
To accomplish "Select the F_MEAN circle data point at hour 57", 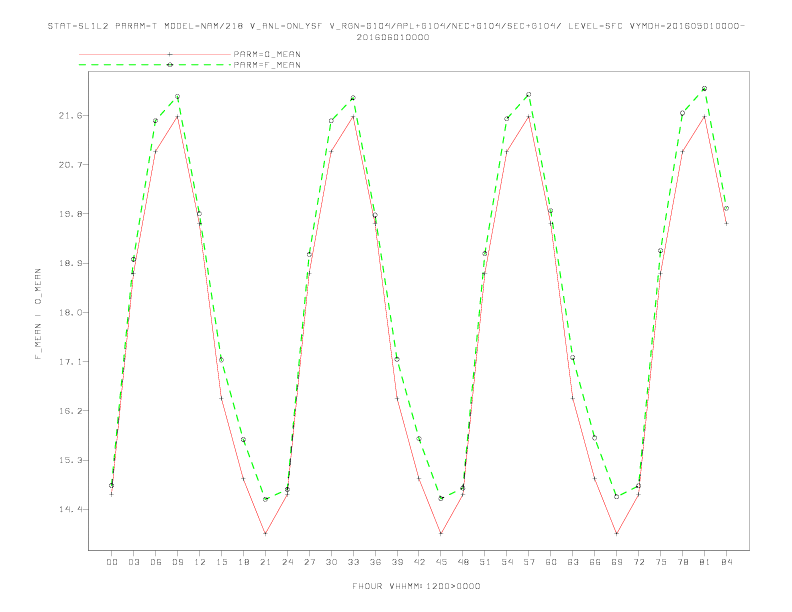I will (x=529, y=94).
